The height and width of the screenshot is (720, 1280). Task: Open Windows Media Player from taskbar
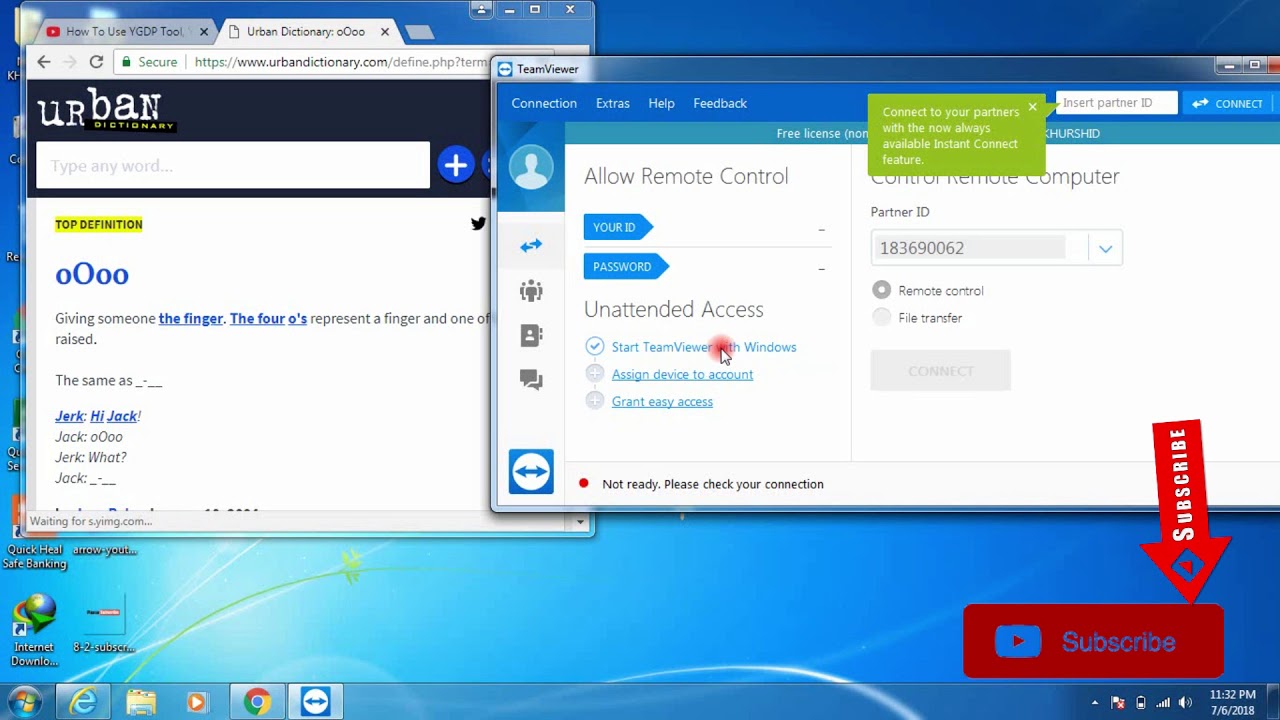point(197,703)
